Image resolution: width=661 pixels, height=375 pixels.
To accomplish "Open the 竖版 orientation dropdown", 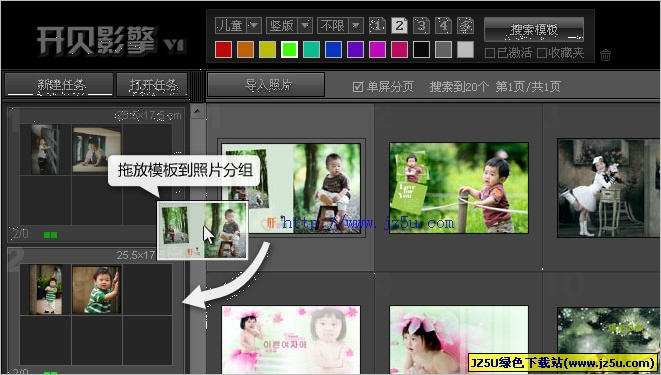I will [x=289, y=26].
